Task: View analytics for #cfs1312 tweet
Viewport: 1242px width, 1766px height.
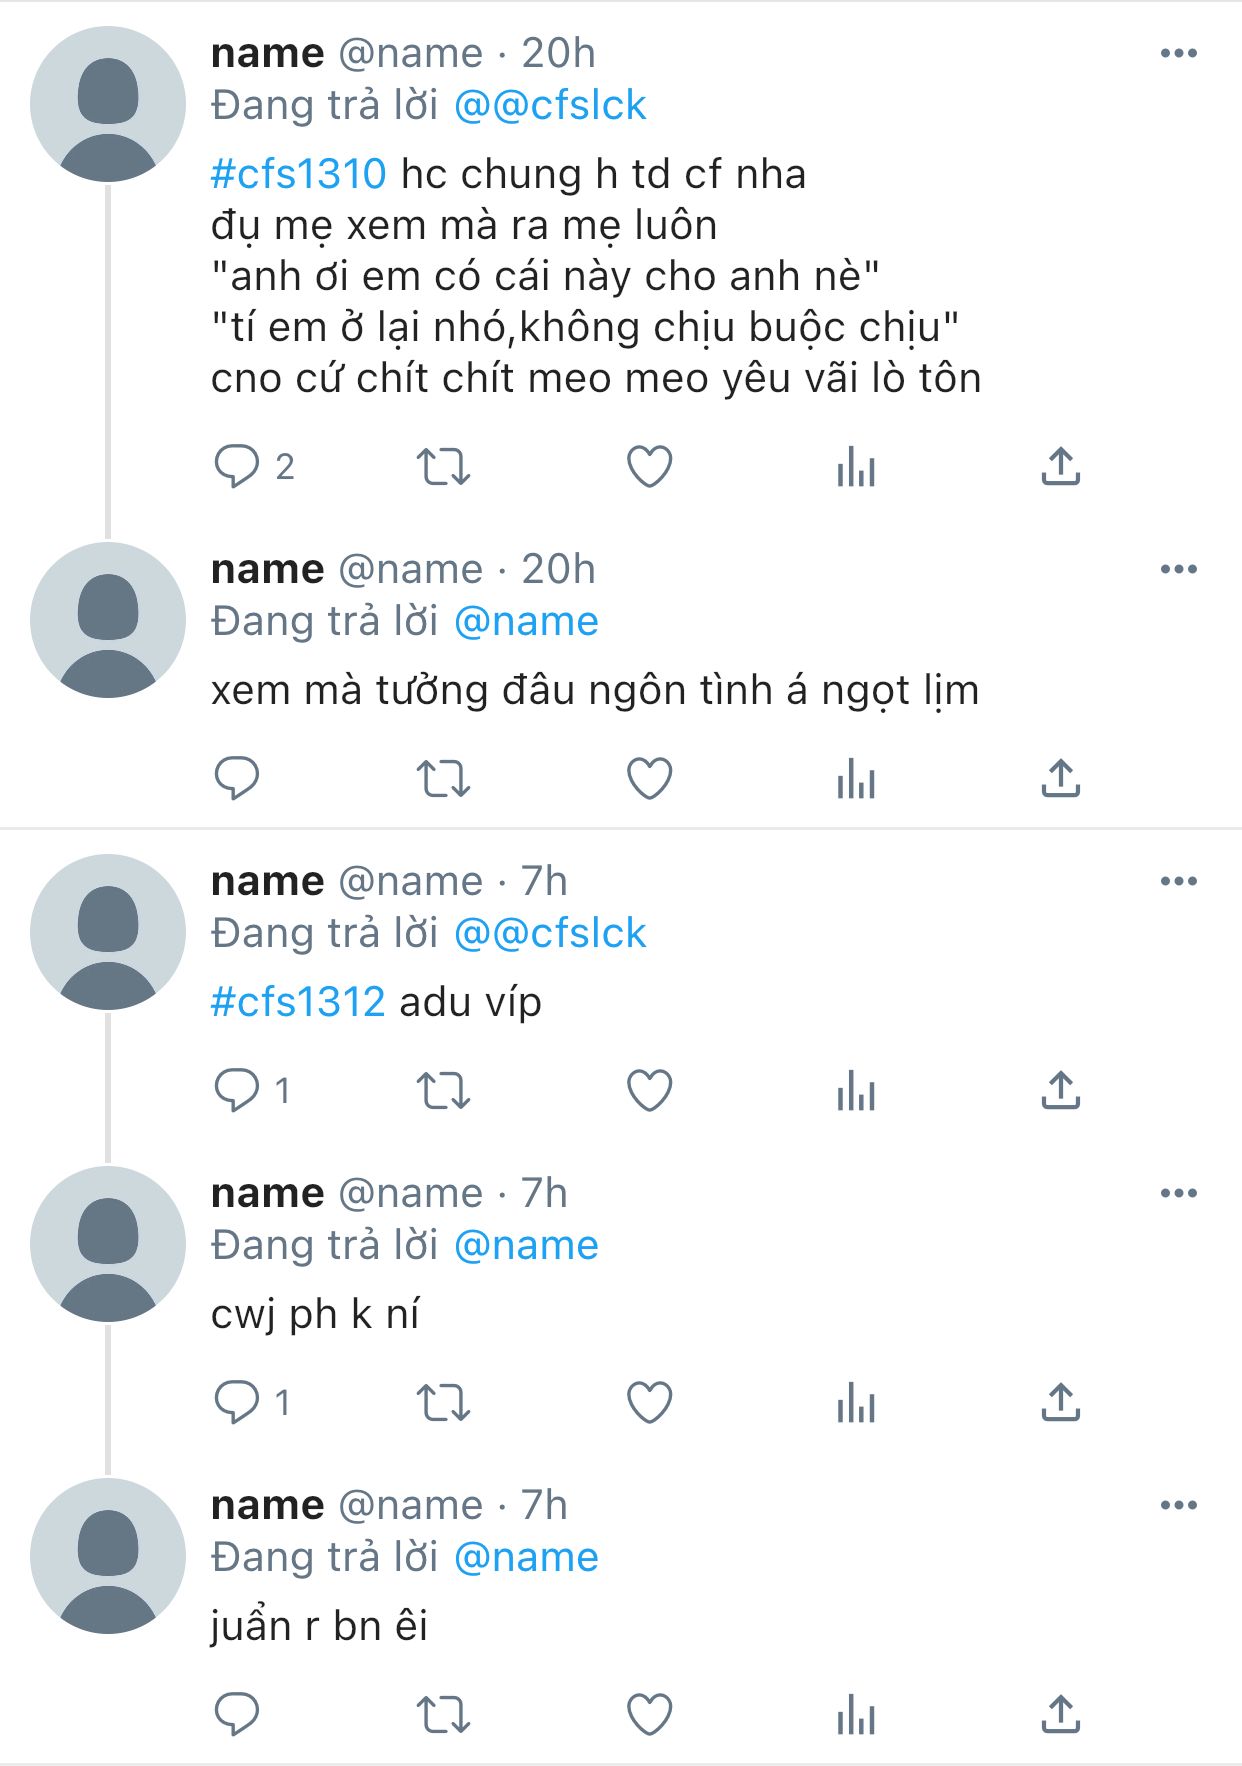Action: click(856, 1091)
